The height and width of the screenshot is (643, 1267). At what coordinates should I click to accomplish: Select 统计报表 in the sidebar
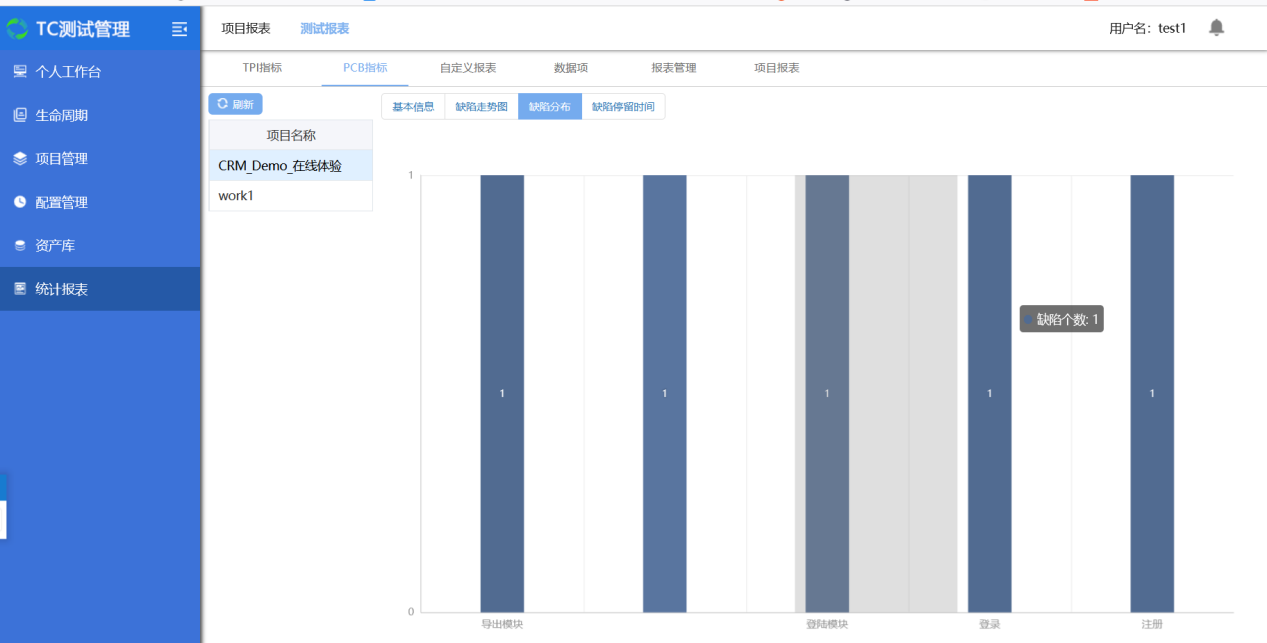tap(62, 289)
